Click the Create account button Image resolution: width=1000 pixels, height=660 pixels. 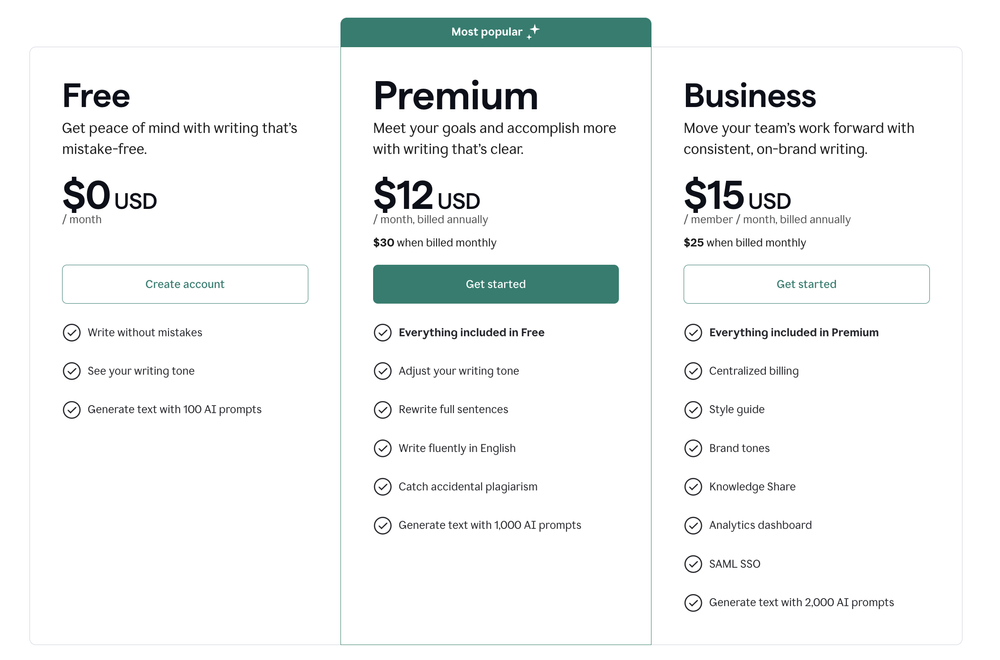coord(185,284)
